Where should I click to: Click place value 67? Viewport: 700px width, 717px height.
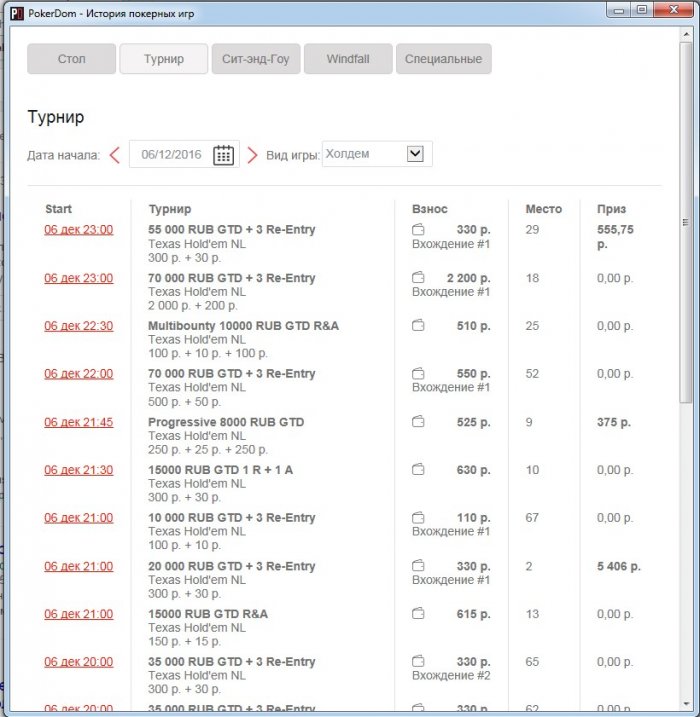[532, 518]
